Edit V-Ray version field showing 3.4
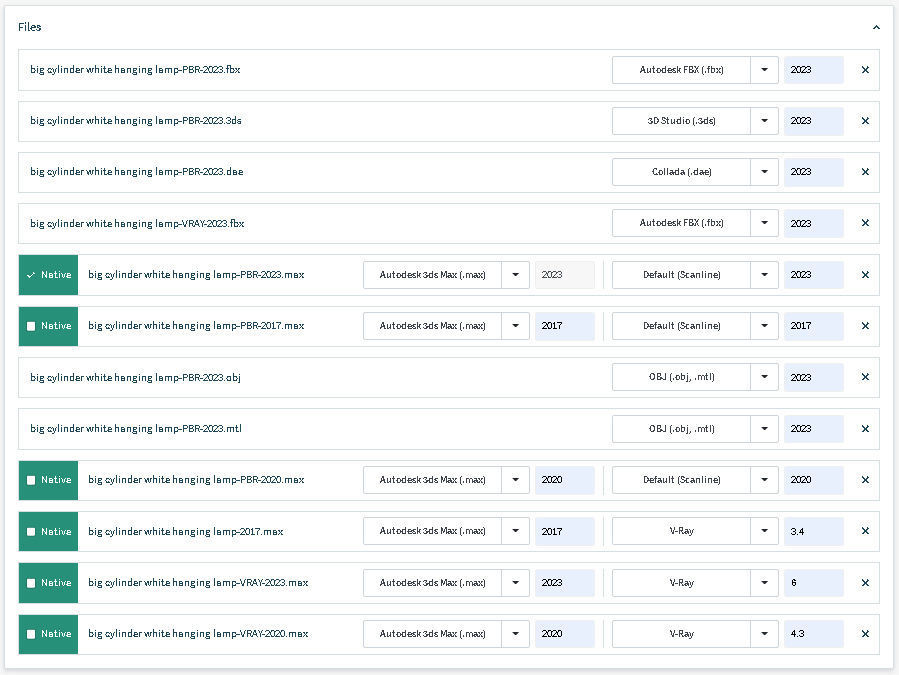Image resolution: width=899 pixels, height=675 pixels. [813, 531]
